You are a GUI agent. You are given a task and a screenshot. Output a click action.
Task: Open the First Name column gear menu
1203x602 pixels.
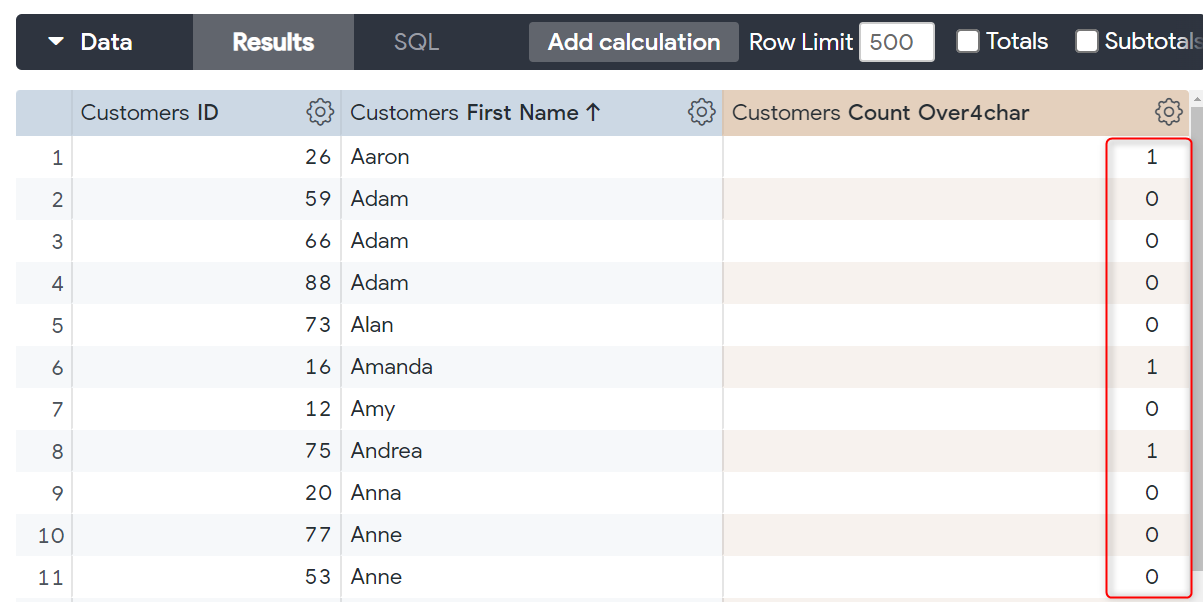click(702, 112)
